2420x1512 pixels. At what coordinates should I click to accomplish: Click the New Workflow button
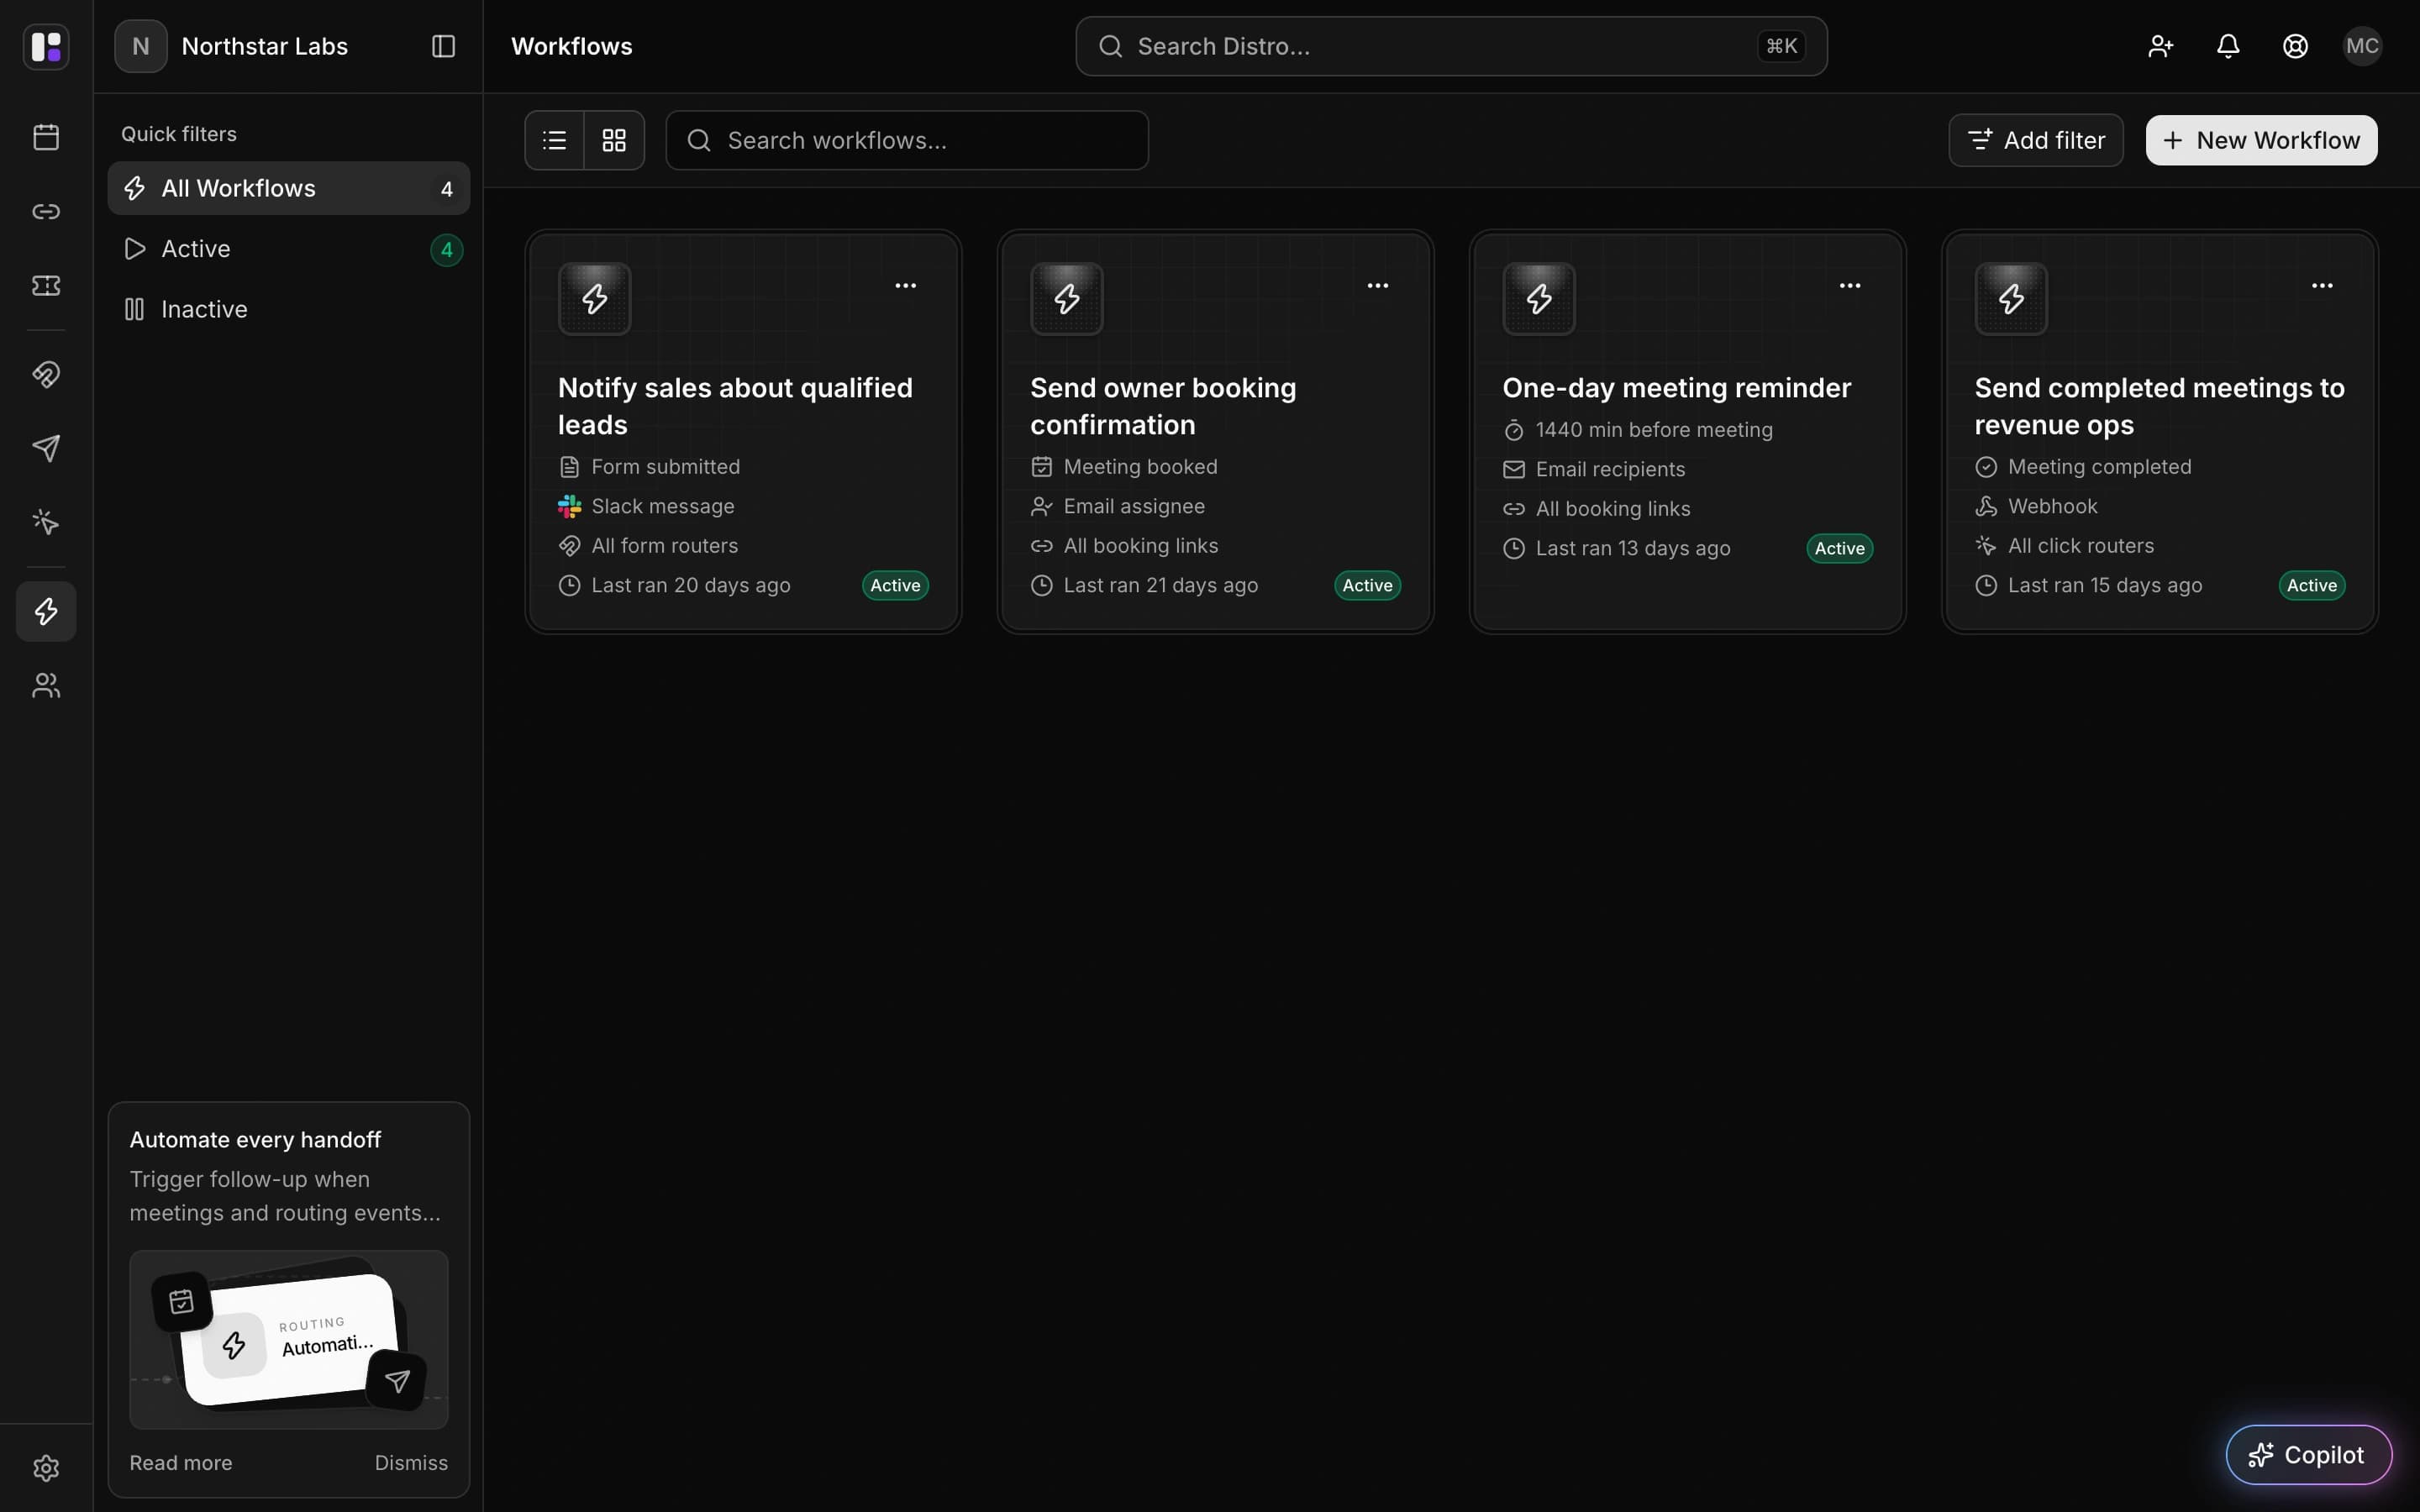[x=2261, y=140]
